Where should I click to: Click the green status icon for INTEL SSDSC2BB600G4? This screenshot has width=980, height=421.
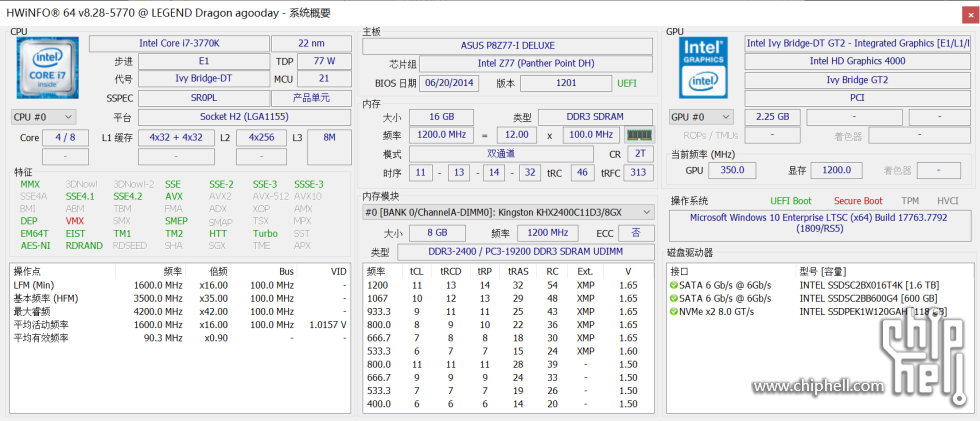673,298
